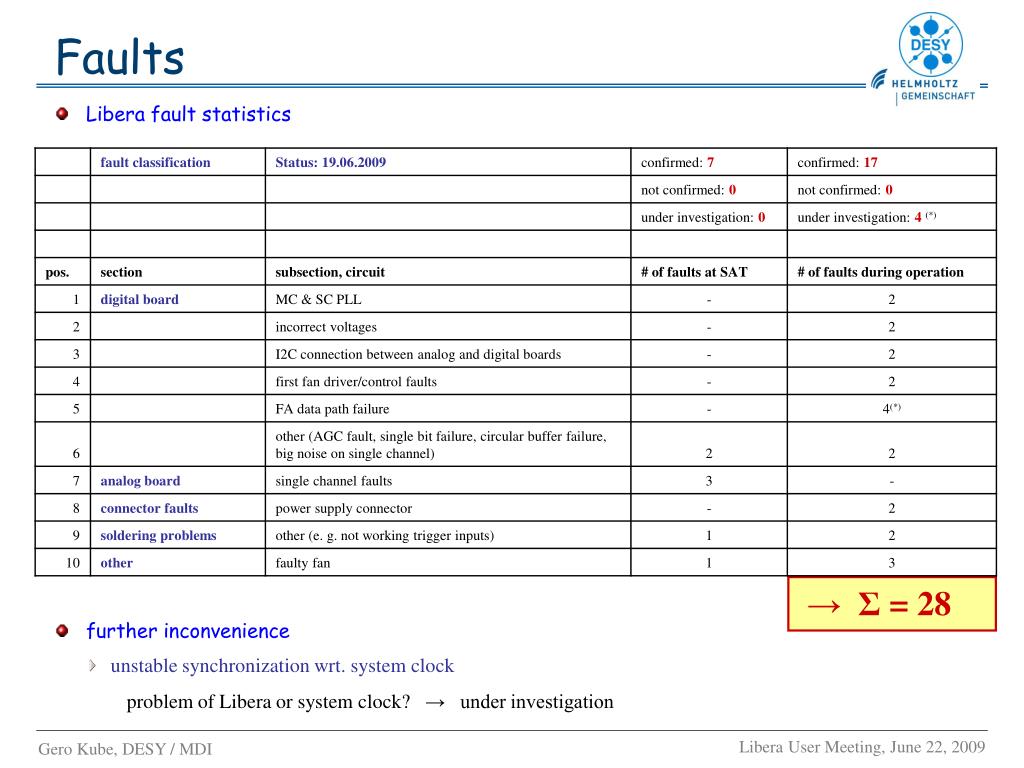1024x768 pixels.
Task: Click the 'confirmed: 7' cell
Action: [709, 162]
